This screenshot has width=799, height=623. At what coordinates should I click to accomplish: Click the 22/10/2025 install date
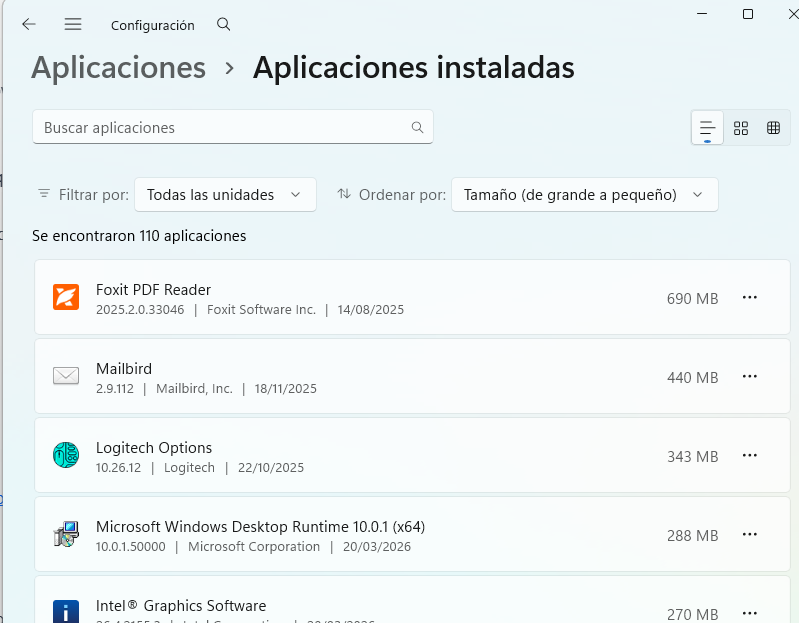(271, 468)
